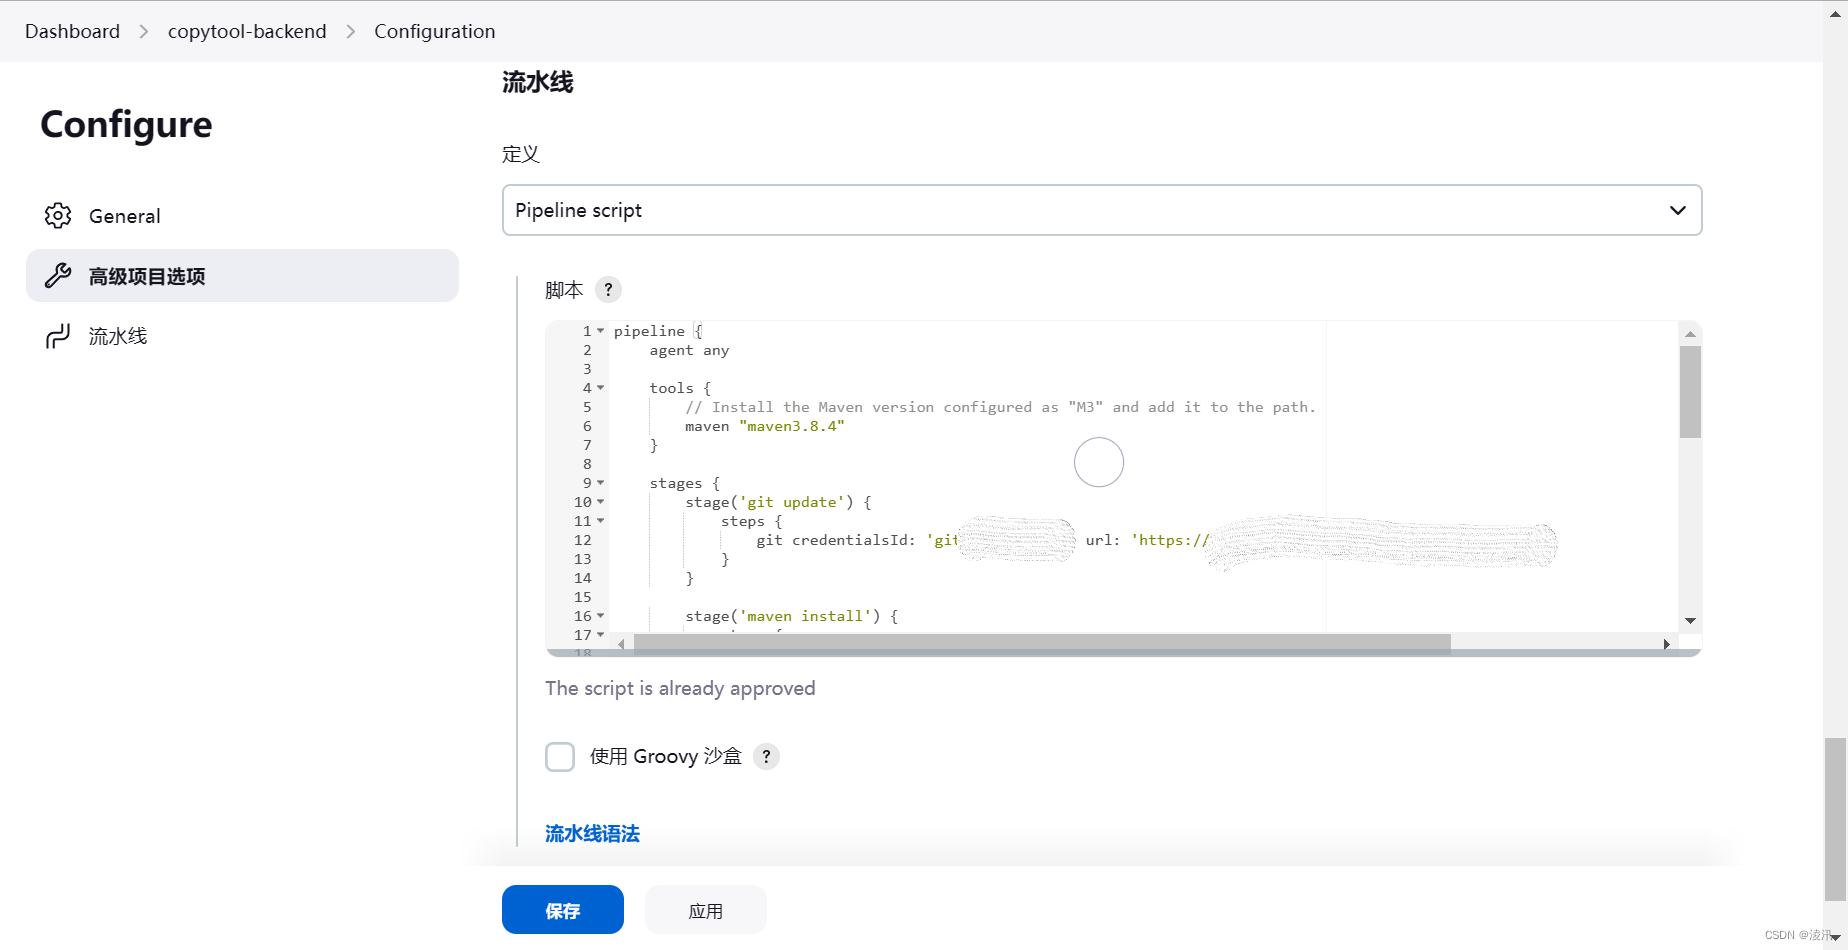
Task: Click editor scroll up arrow
Action: 1690,334
